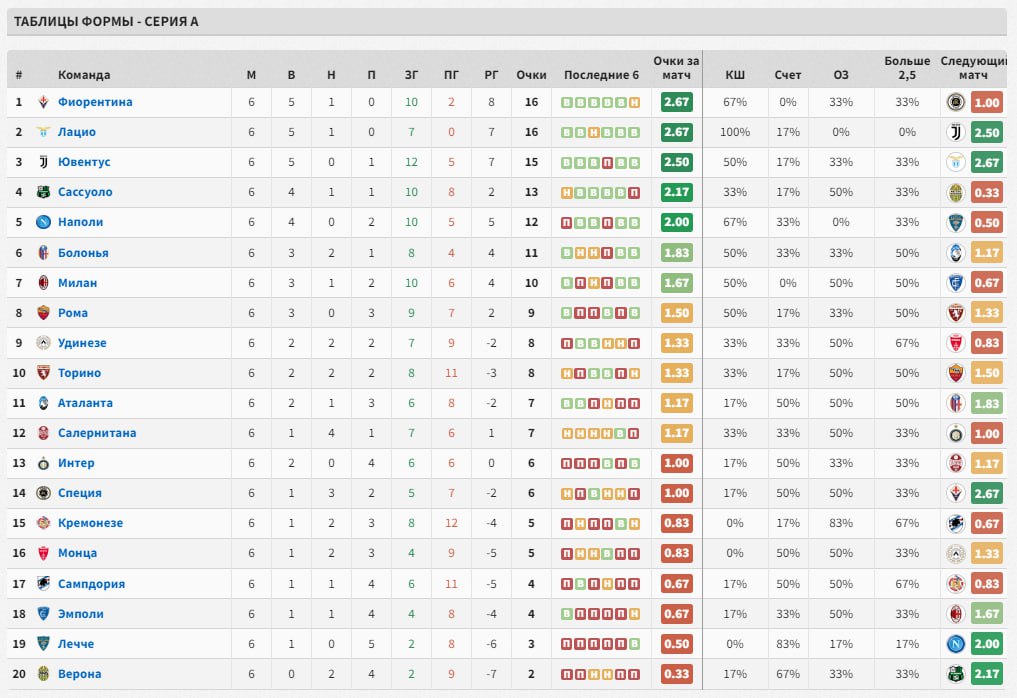This screenshot has height=698, width=1017.
Task: Click the Lazio eagle crest
Action: [43, 132]
